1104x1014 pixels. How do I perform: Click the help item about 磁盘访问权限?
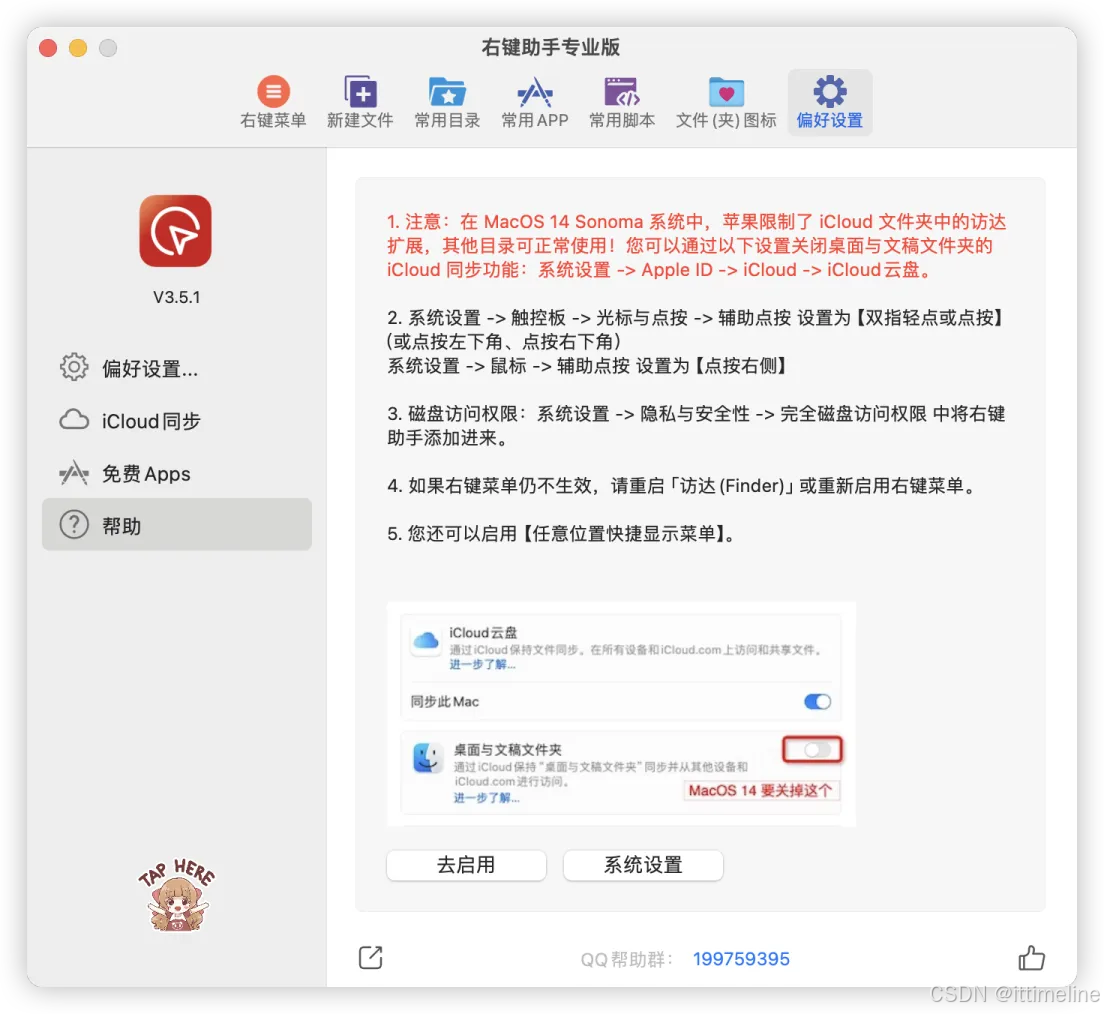click(x=696, y=425)
